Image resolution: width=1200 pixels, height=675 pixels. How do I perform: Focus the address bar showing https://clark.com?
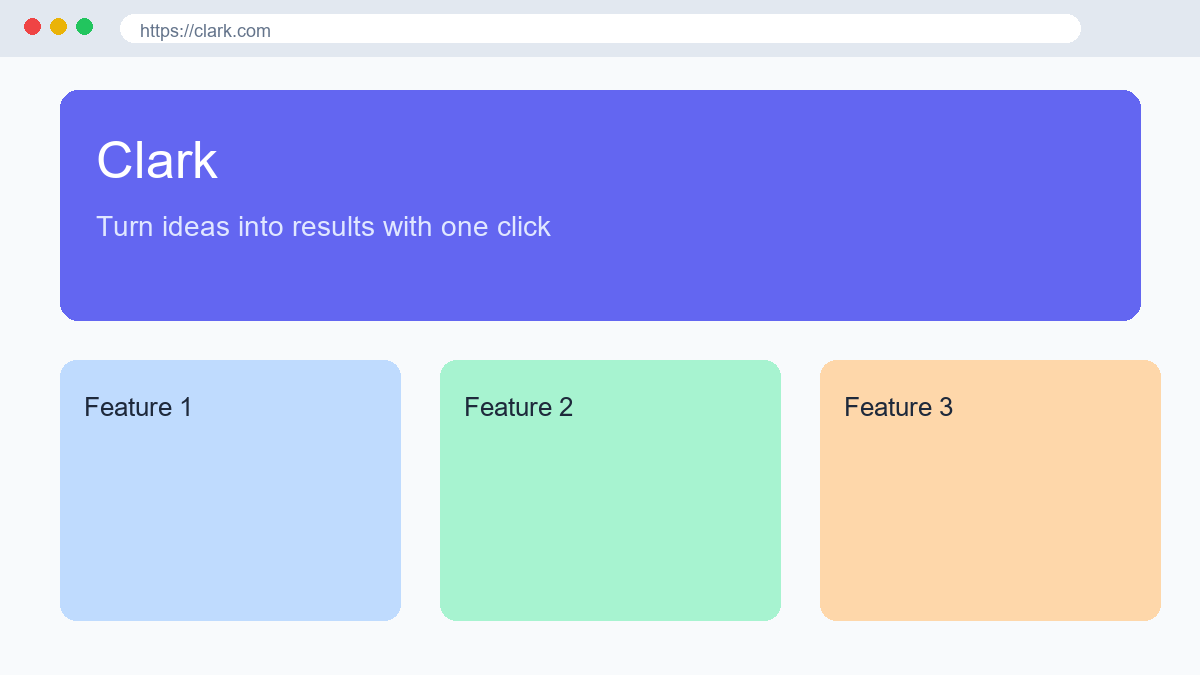pyautogui.click(x=600, y=29)
